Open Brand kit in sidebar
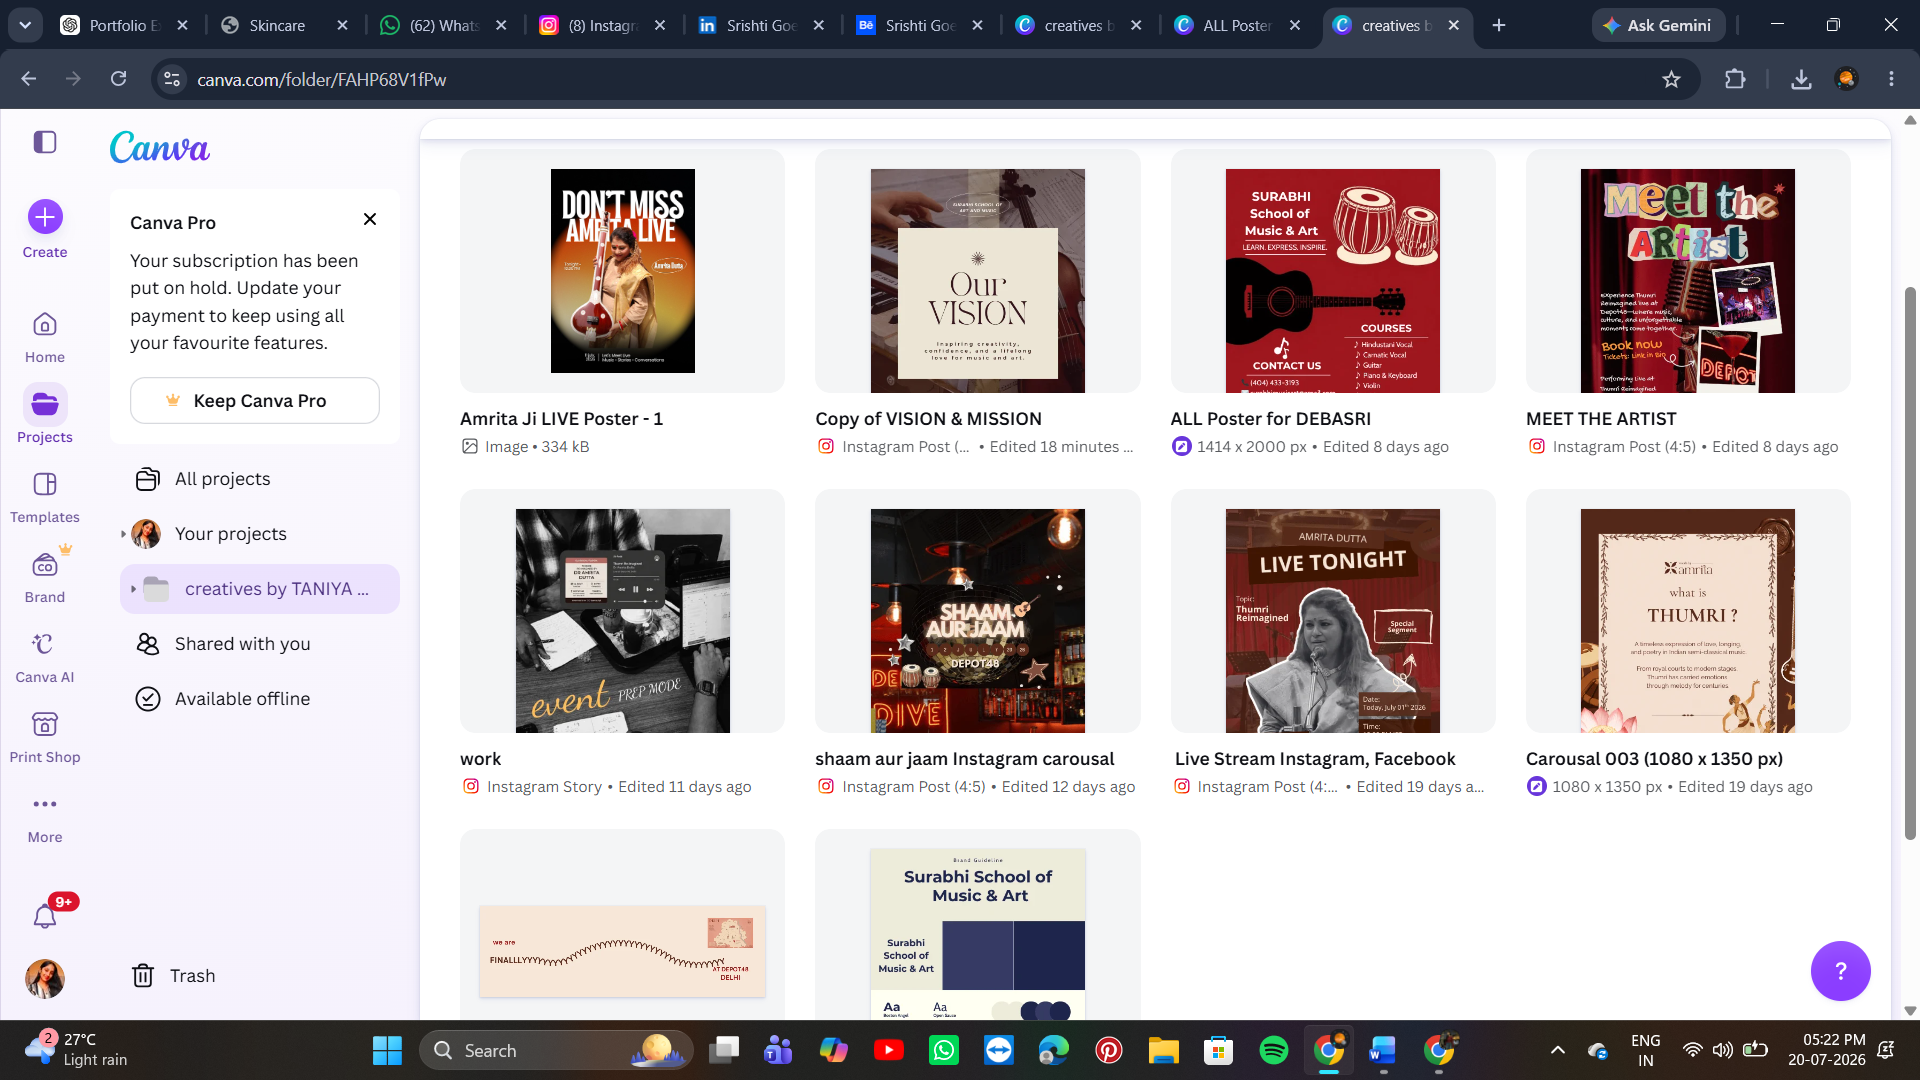The width and height of the screenshot is (1920, 1080). point(45,577)
